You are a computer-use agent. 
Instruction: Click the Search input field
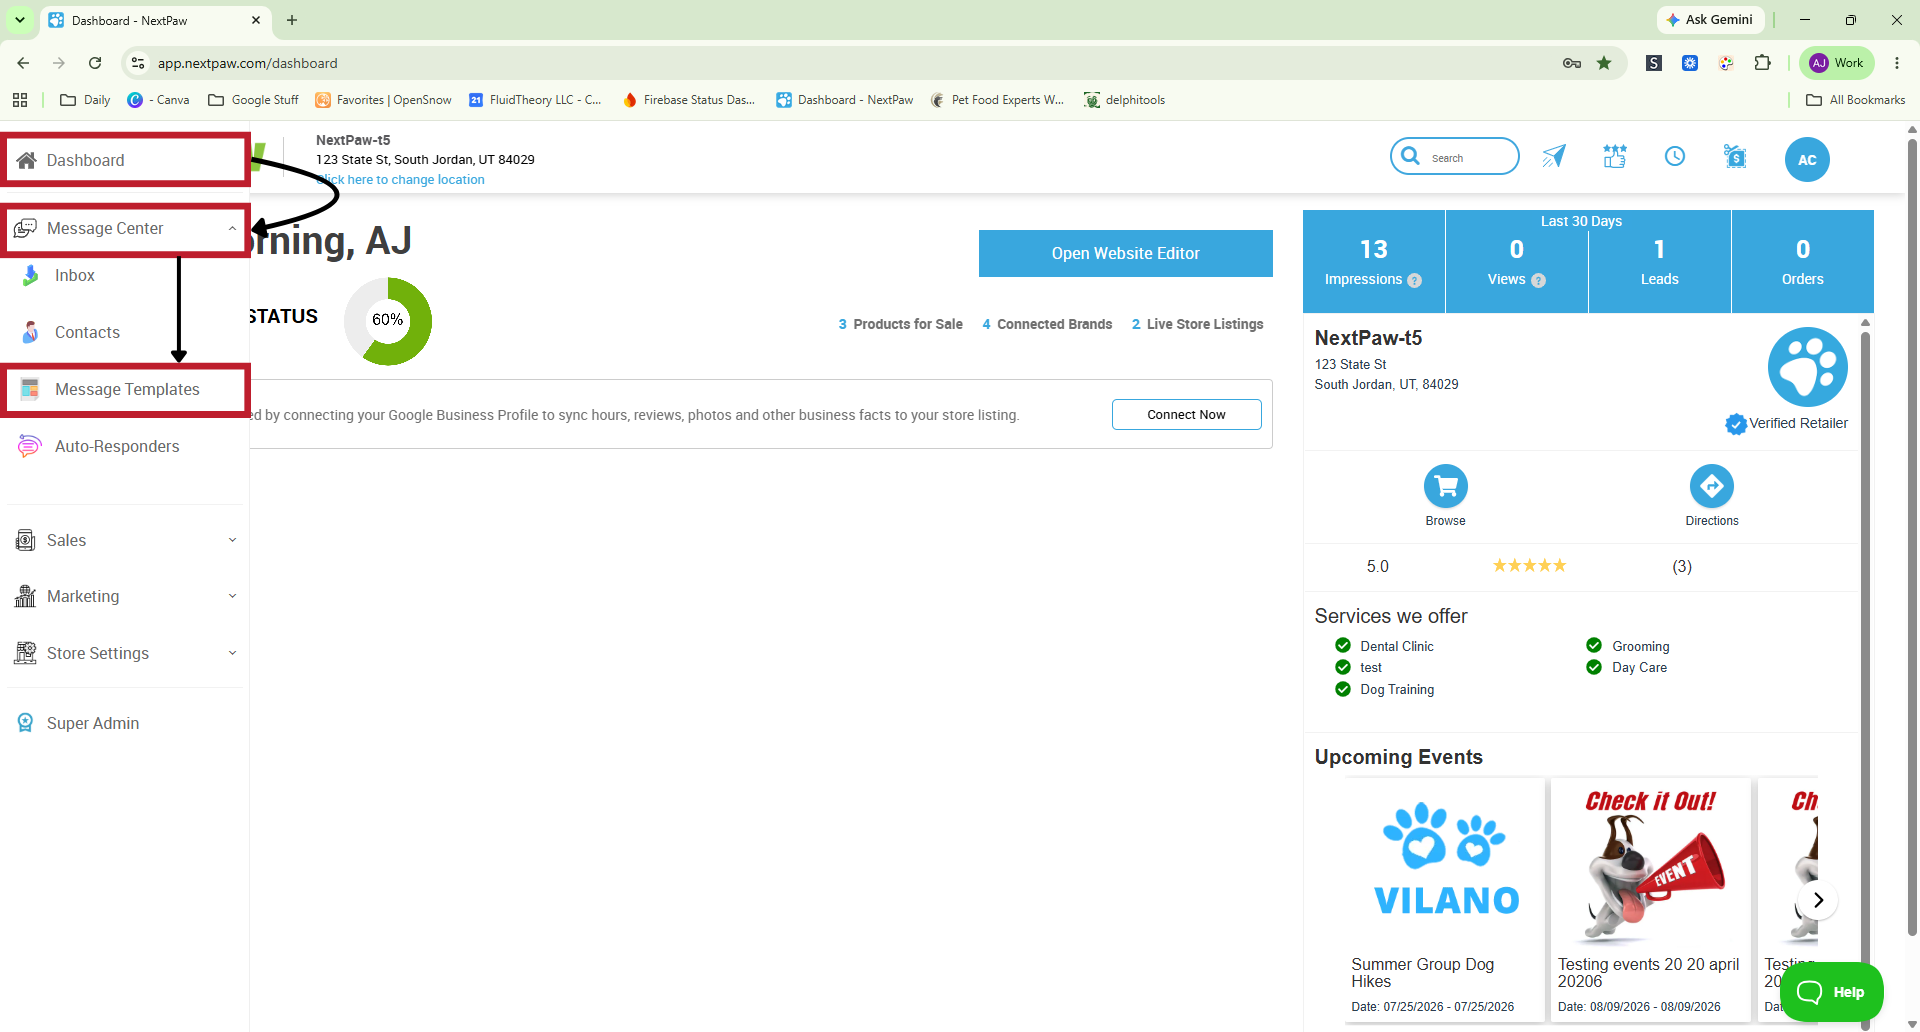pyautogui.click(x=1455, y=156)
